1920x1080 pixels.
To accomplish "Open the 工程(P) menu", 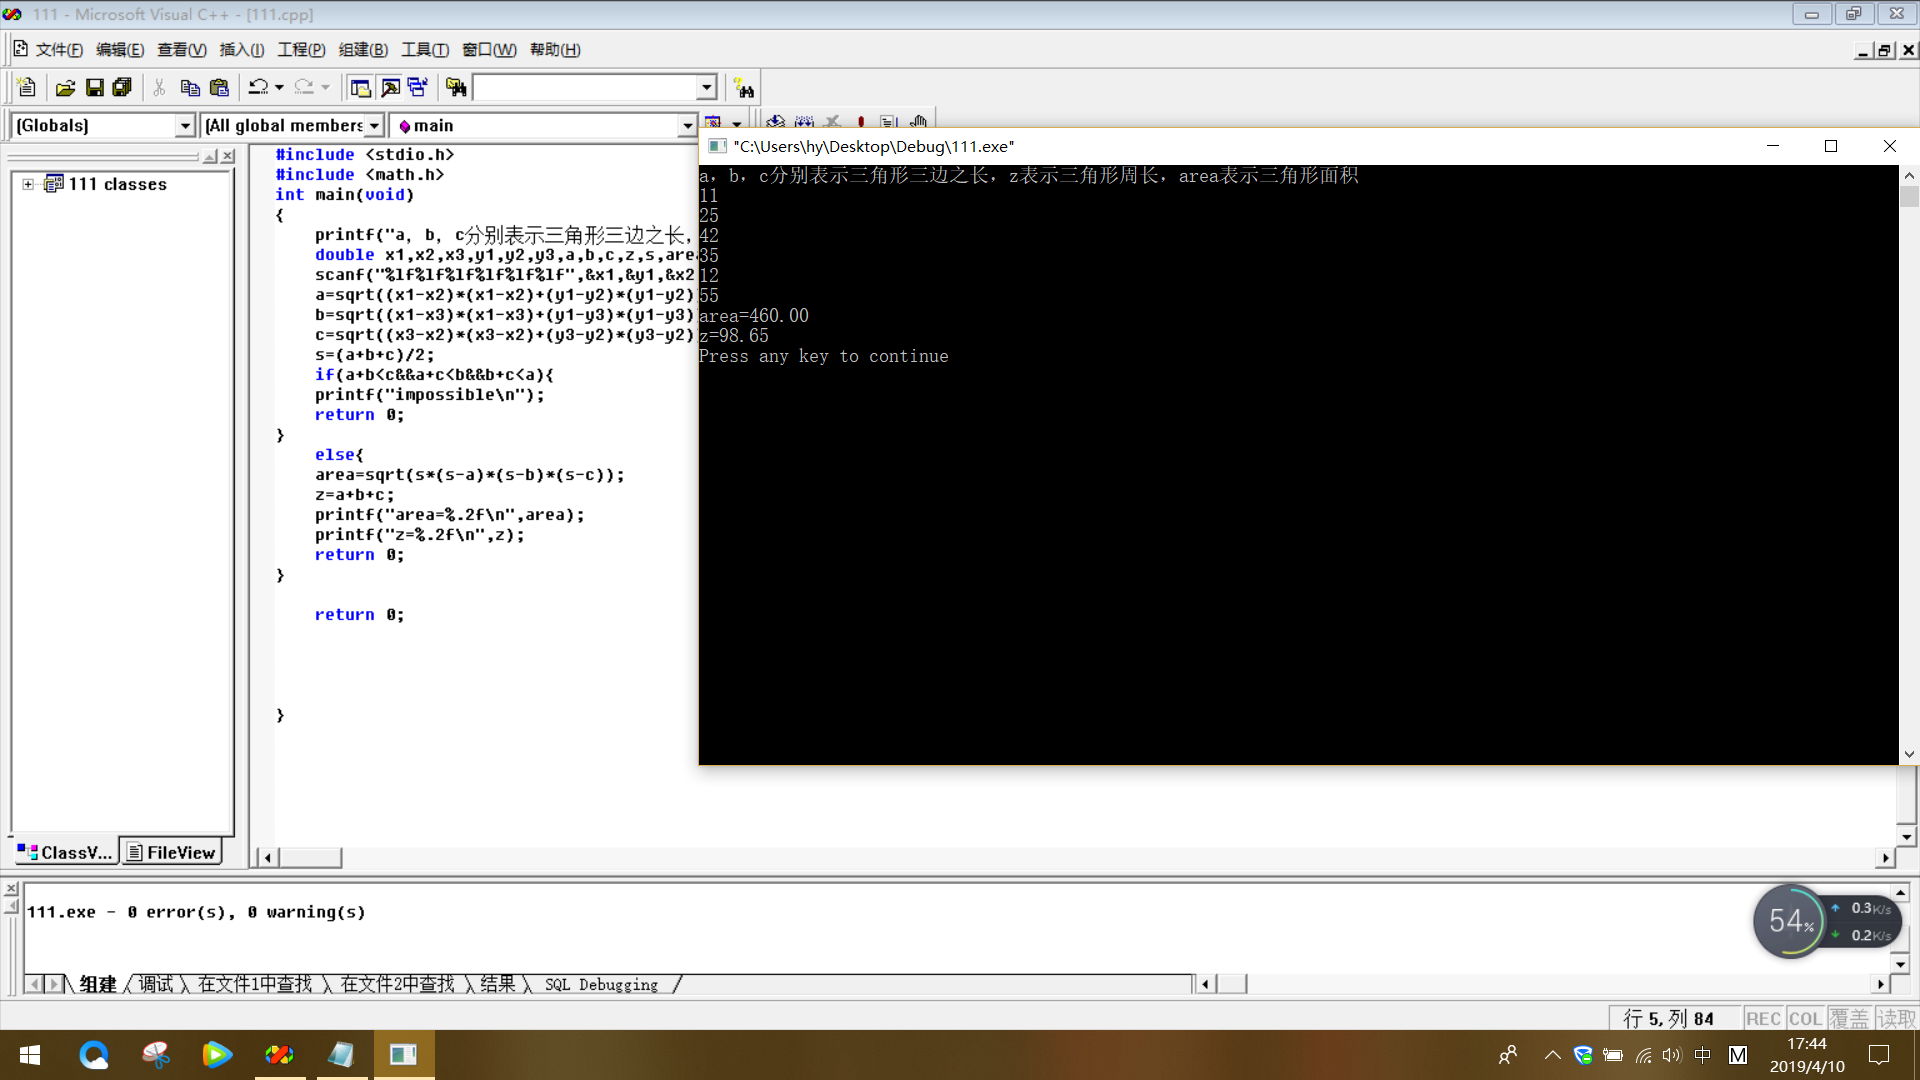I will (x=301, y=50).
